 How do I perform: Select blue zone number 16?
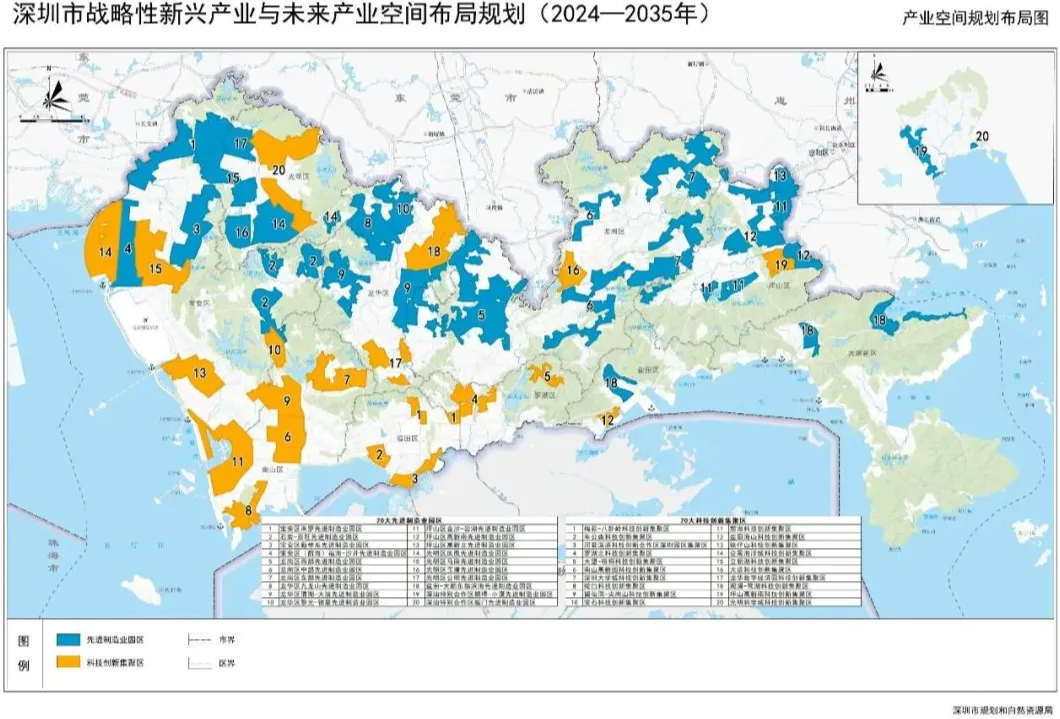pyautogui.click(x=242, y=232)
